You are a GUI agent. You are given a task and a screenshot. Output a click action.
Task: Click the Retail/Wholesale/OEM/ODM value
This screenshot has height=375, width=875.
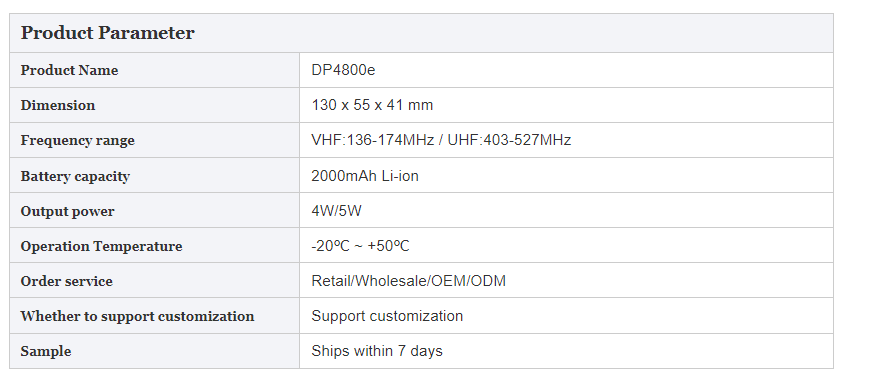408,281
